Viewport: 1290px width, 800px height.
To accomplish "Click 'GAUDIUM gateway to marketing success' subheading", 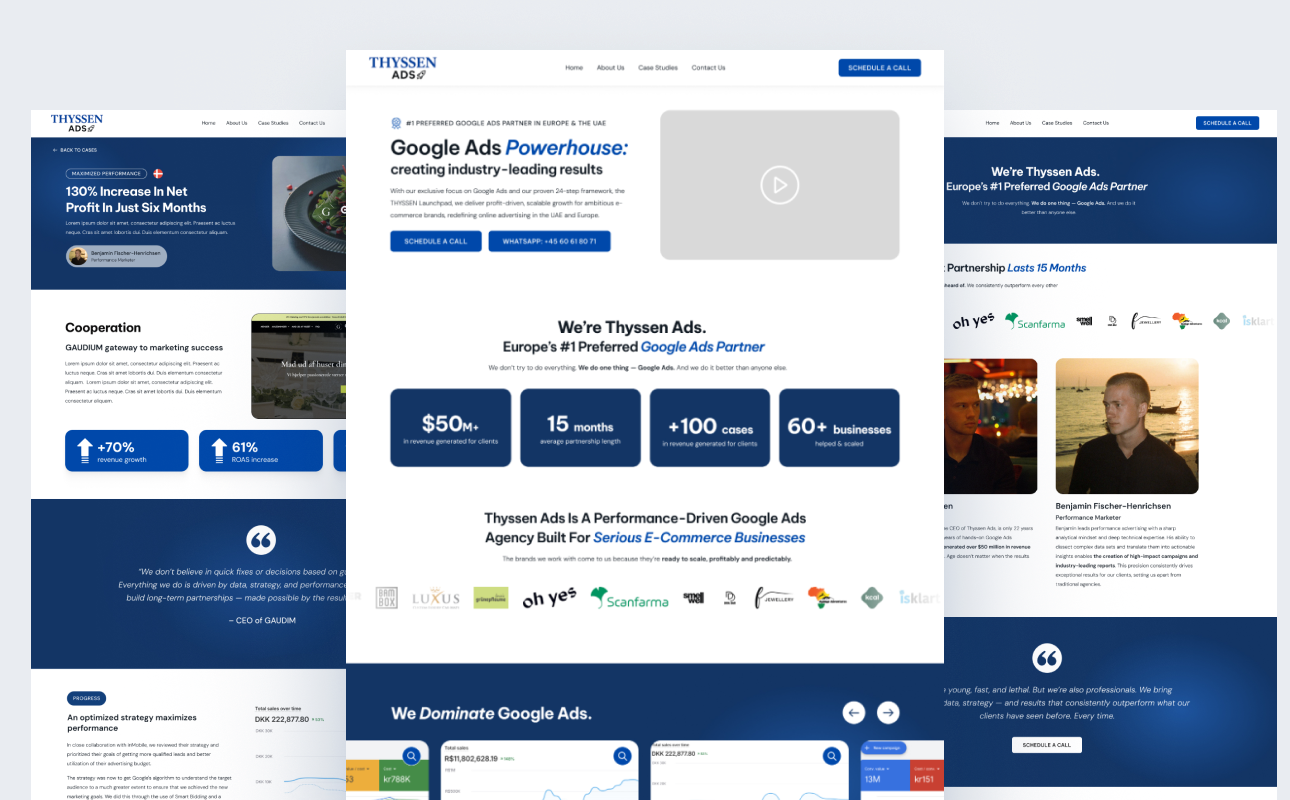I will tap(144, 348).
